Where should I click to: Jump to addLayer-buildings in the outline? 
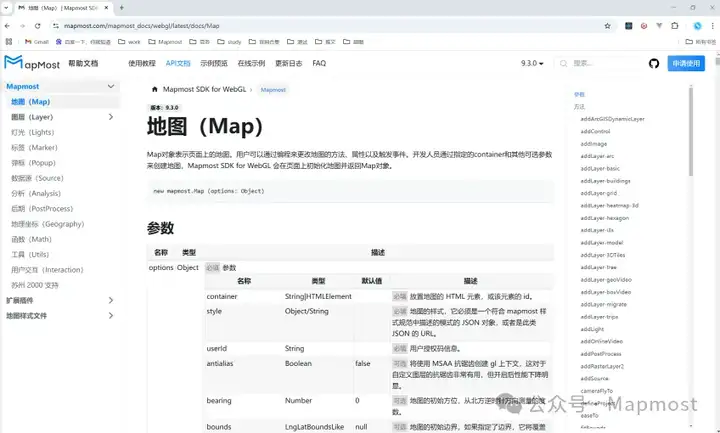point(605,181)
